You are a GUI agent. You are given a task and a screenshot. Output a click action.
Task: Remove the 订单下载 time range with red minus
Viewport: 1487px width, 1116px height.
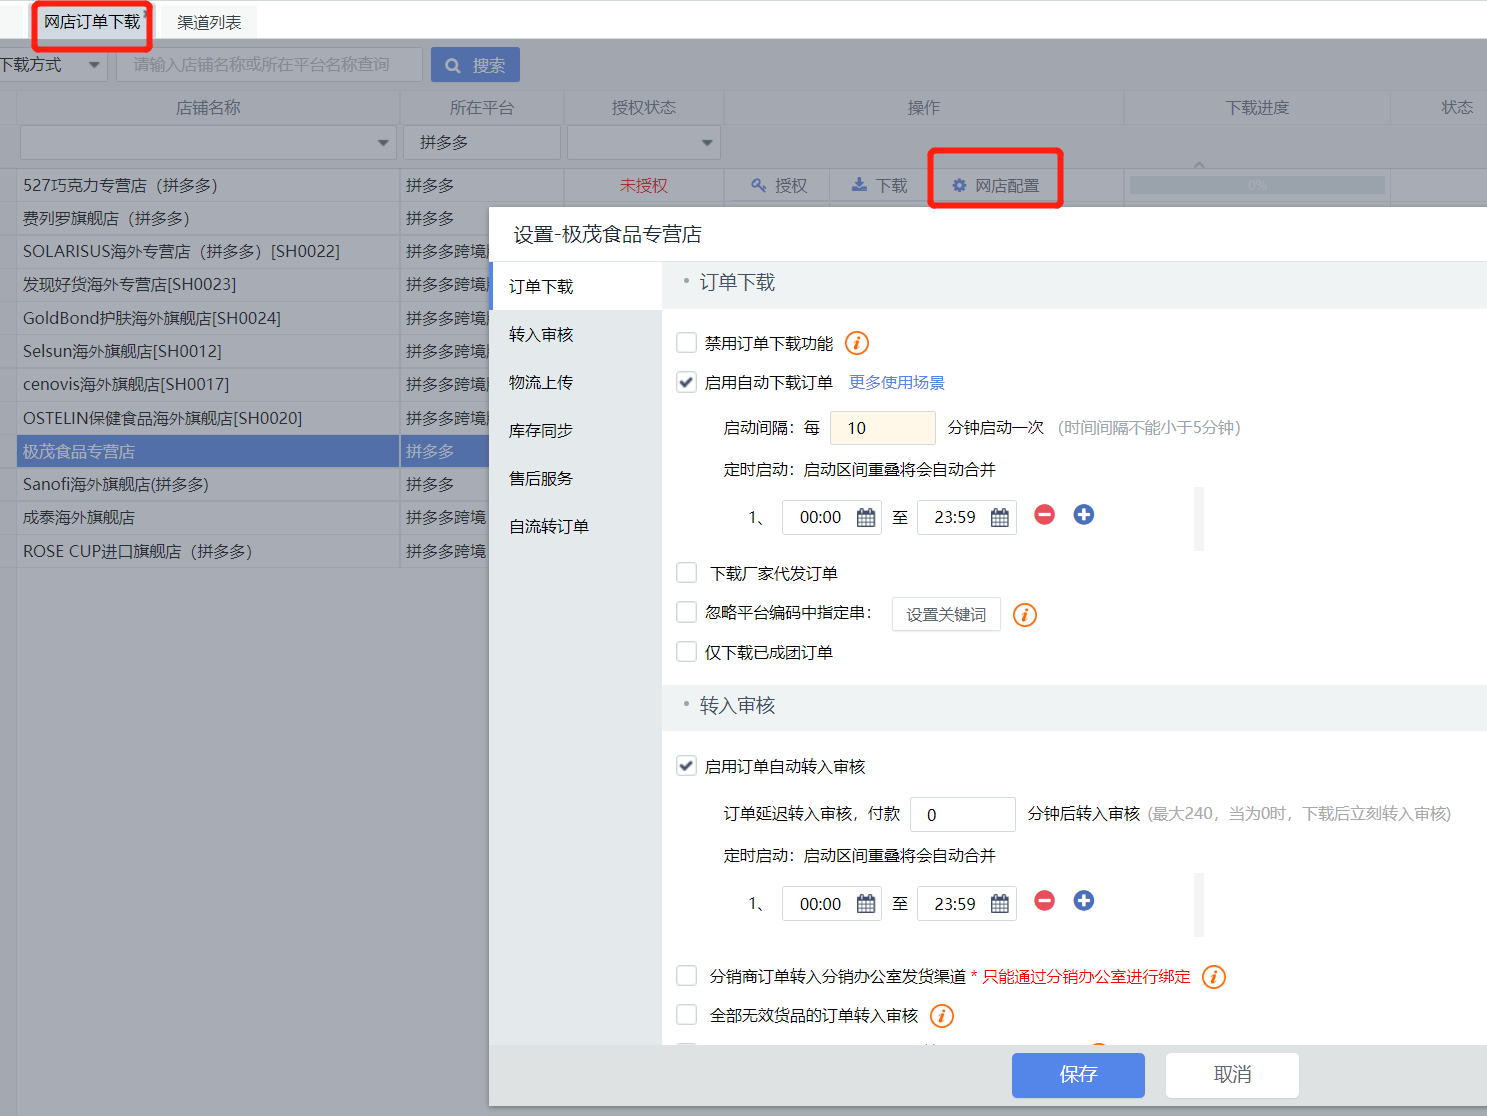click(1044, 515)
